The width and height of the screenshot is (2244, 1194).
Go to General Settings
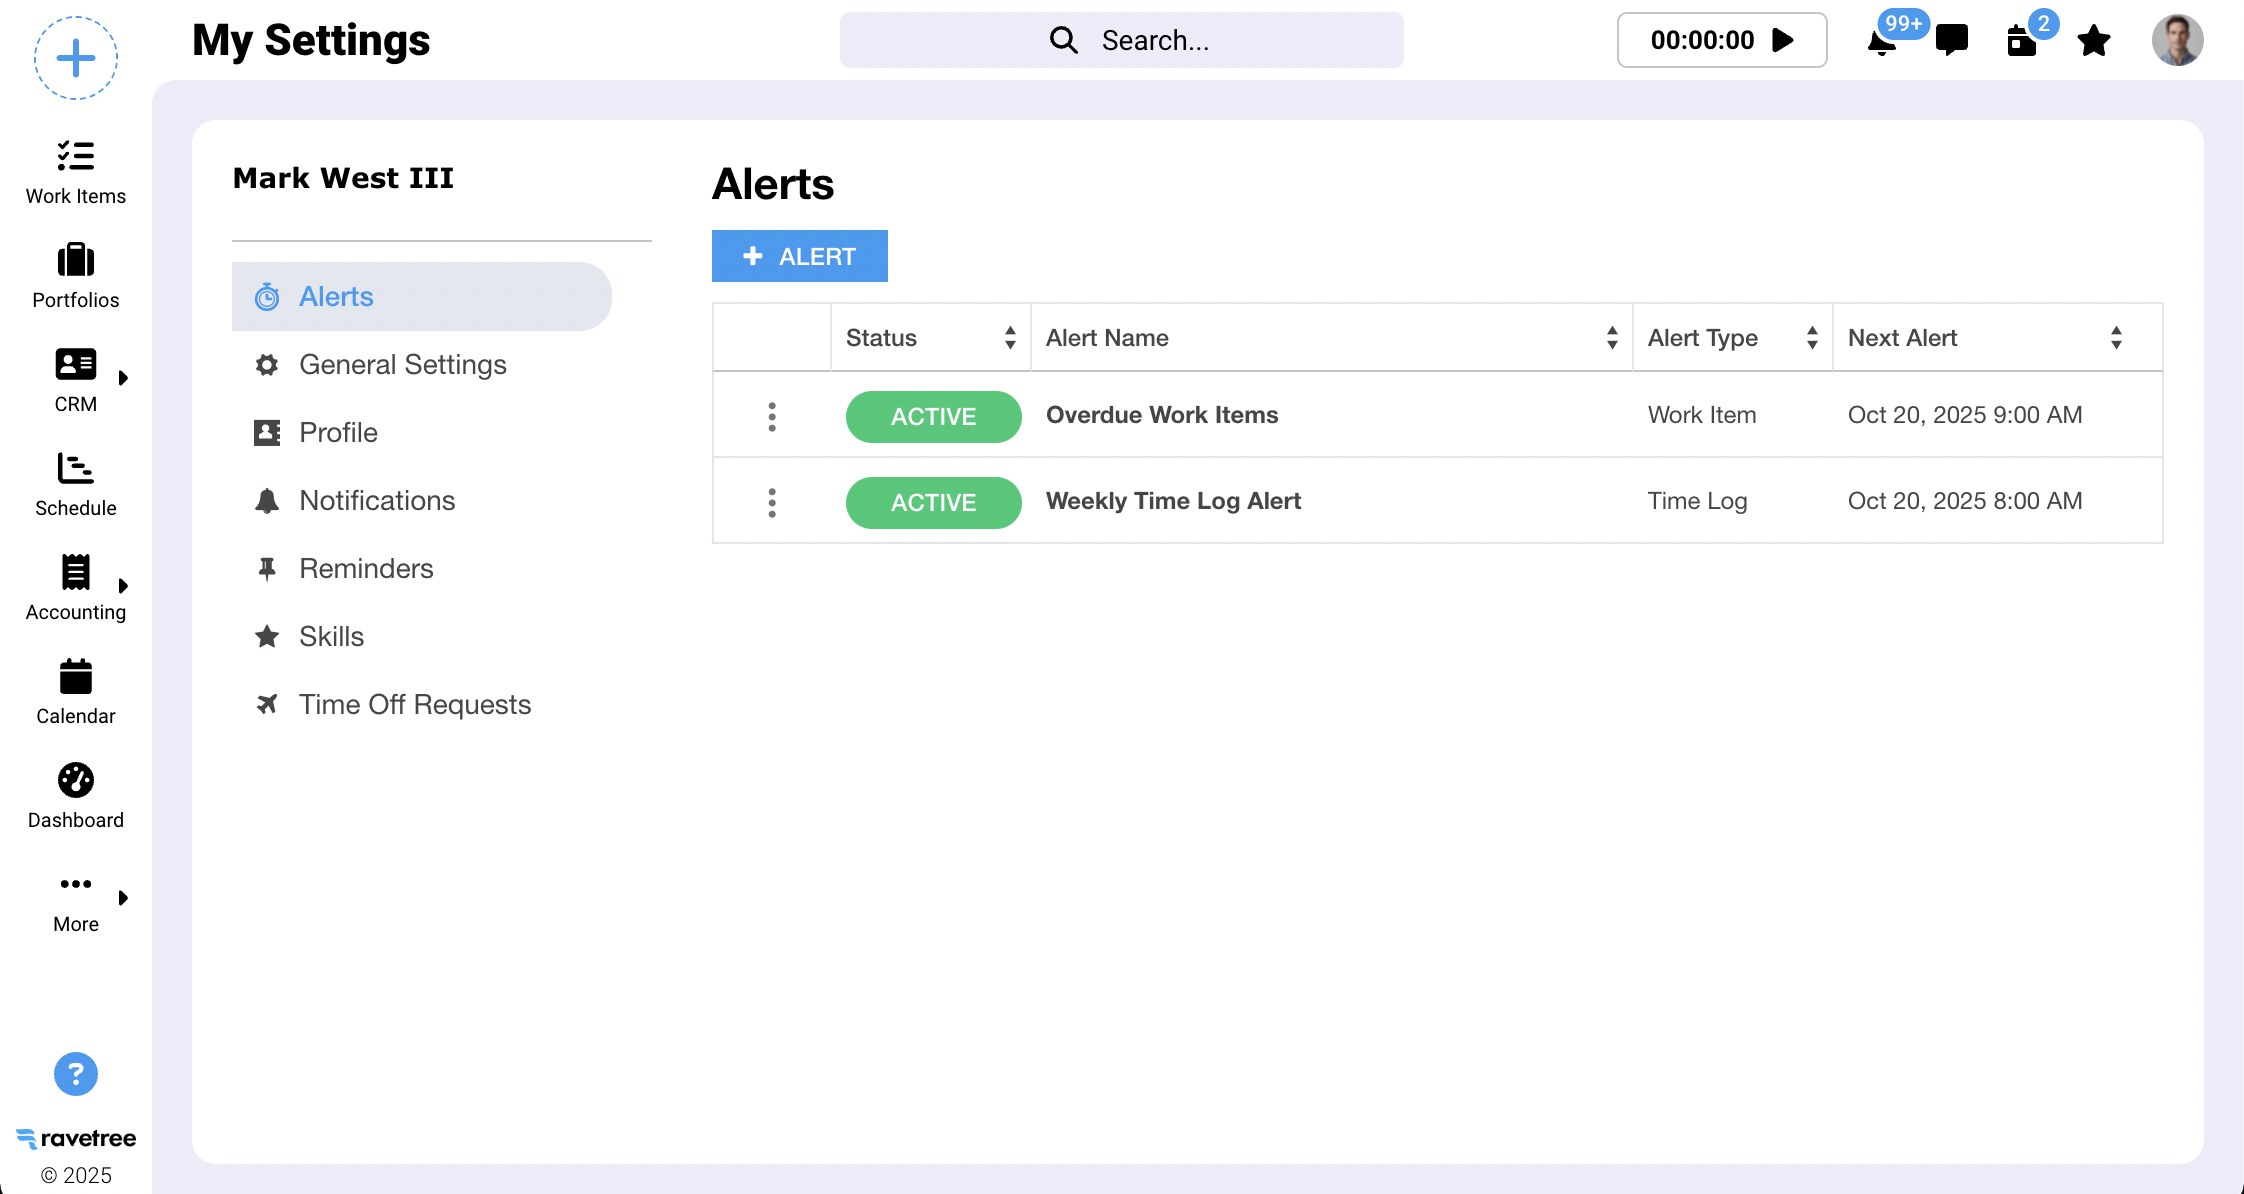[402, 365]
